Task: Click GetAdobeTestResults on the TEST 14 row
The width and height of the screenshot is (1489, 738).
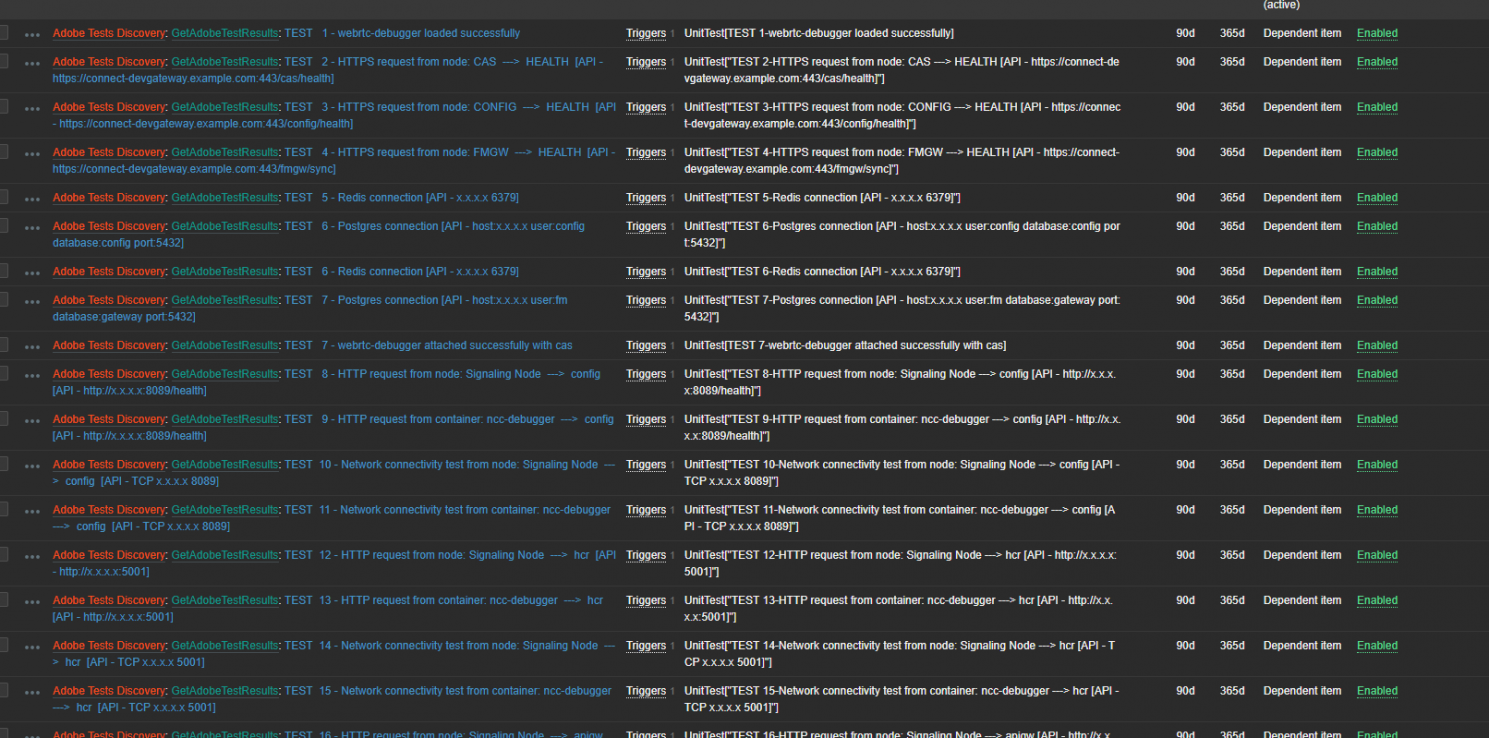Action: point(225,645)
